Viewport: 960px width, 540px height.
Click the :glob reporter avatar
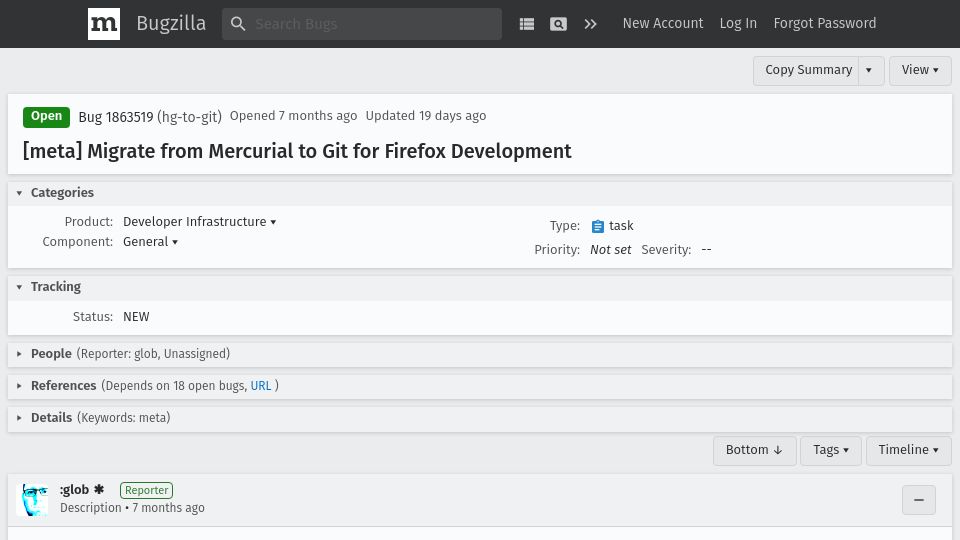click(x=32, y=500)
